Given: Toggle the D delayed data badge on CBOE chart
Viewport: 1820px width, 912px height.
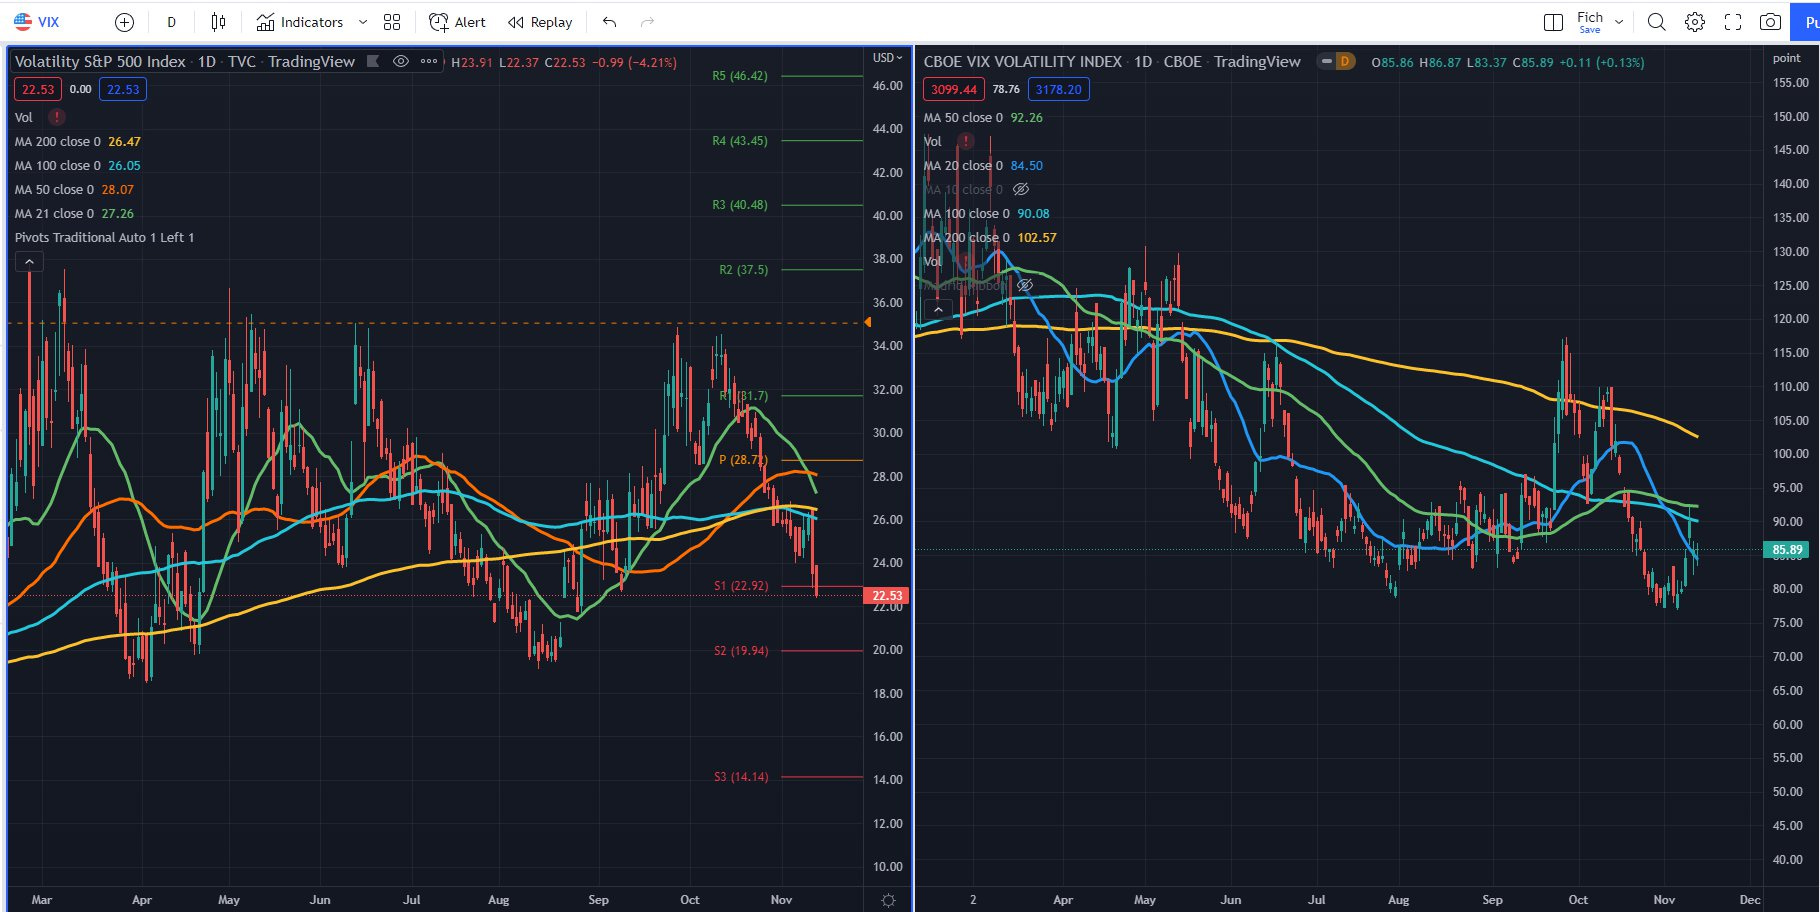Looking at the screenshot, I should point(1344,61).
